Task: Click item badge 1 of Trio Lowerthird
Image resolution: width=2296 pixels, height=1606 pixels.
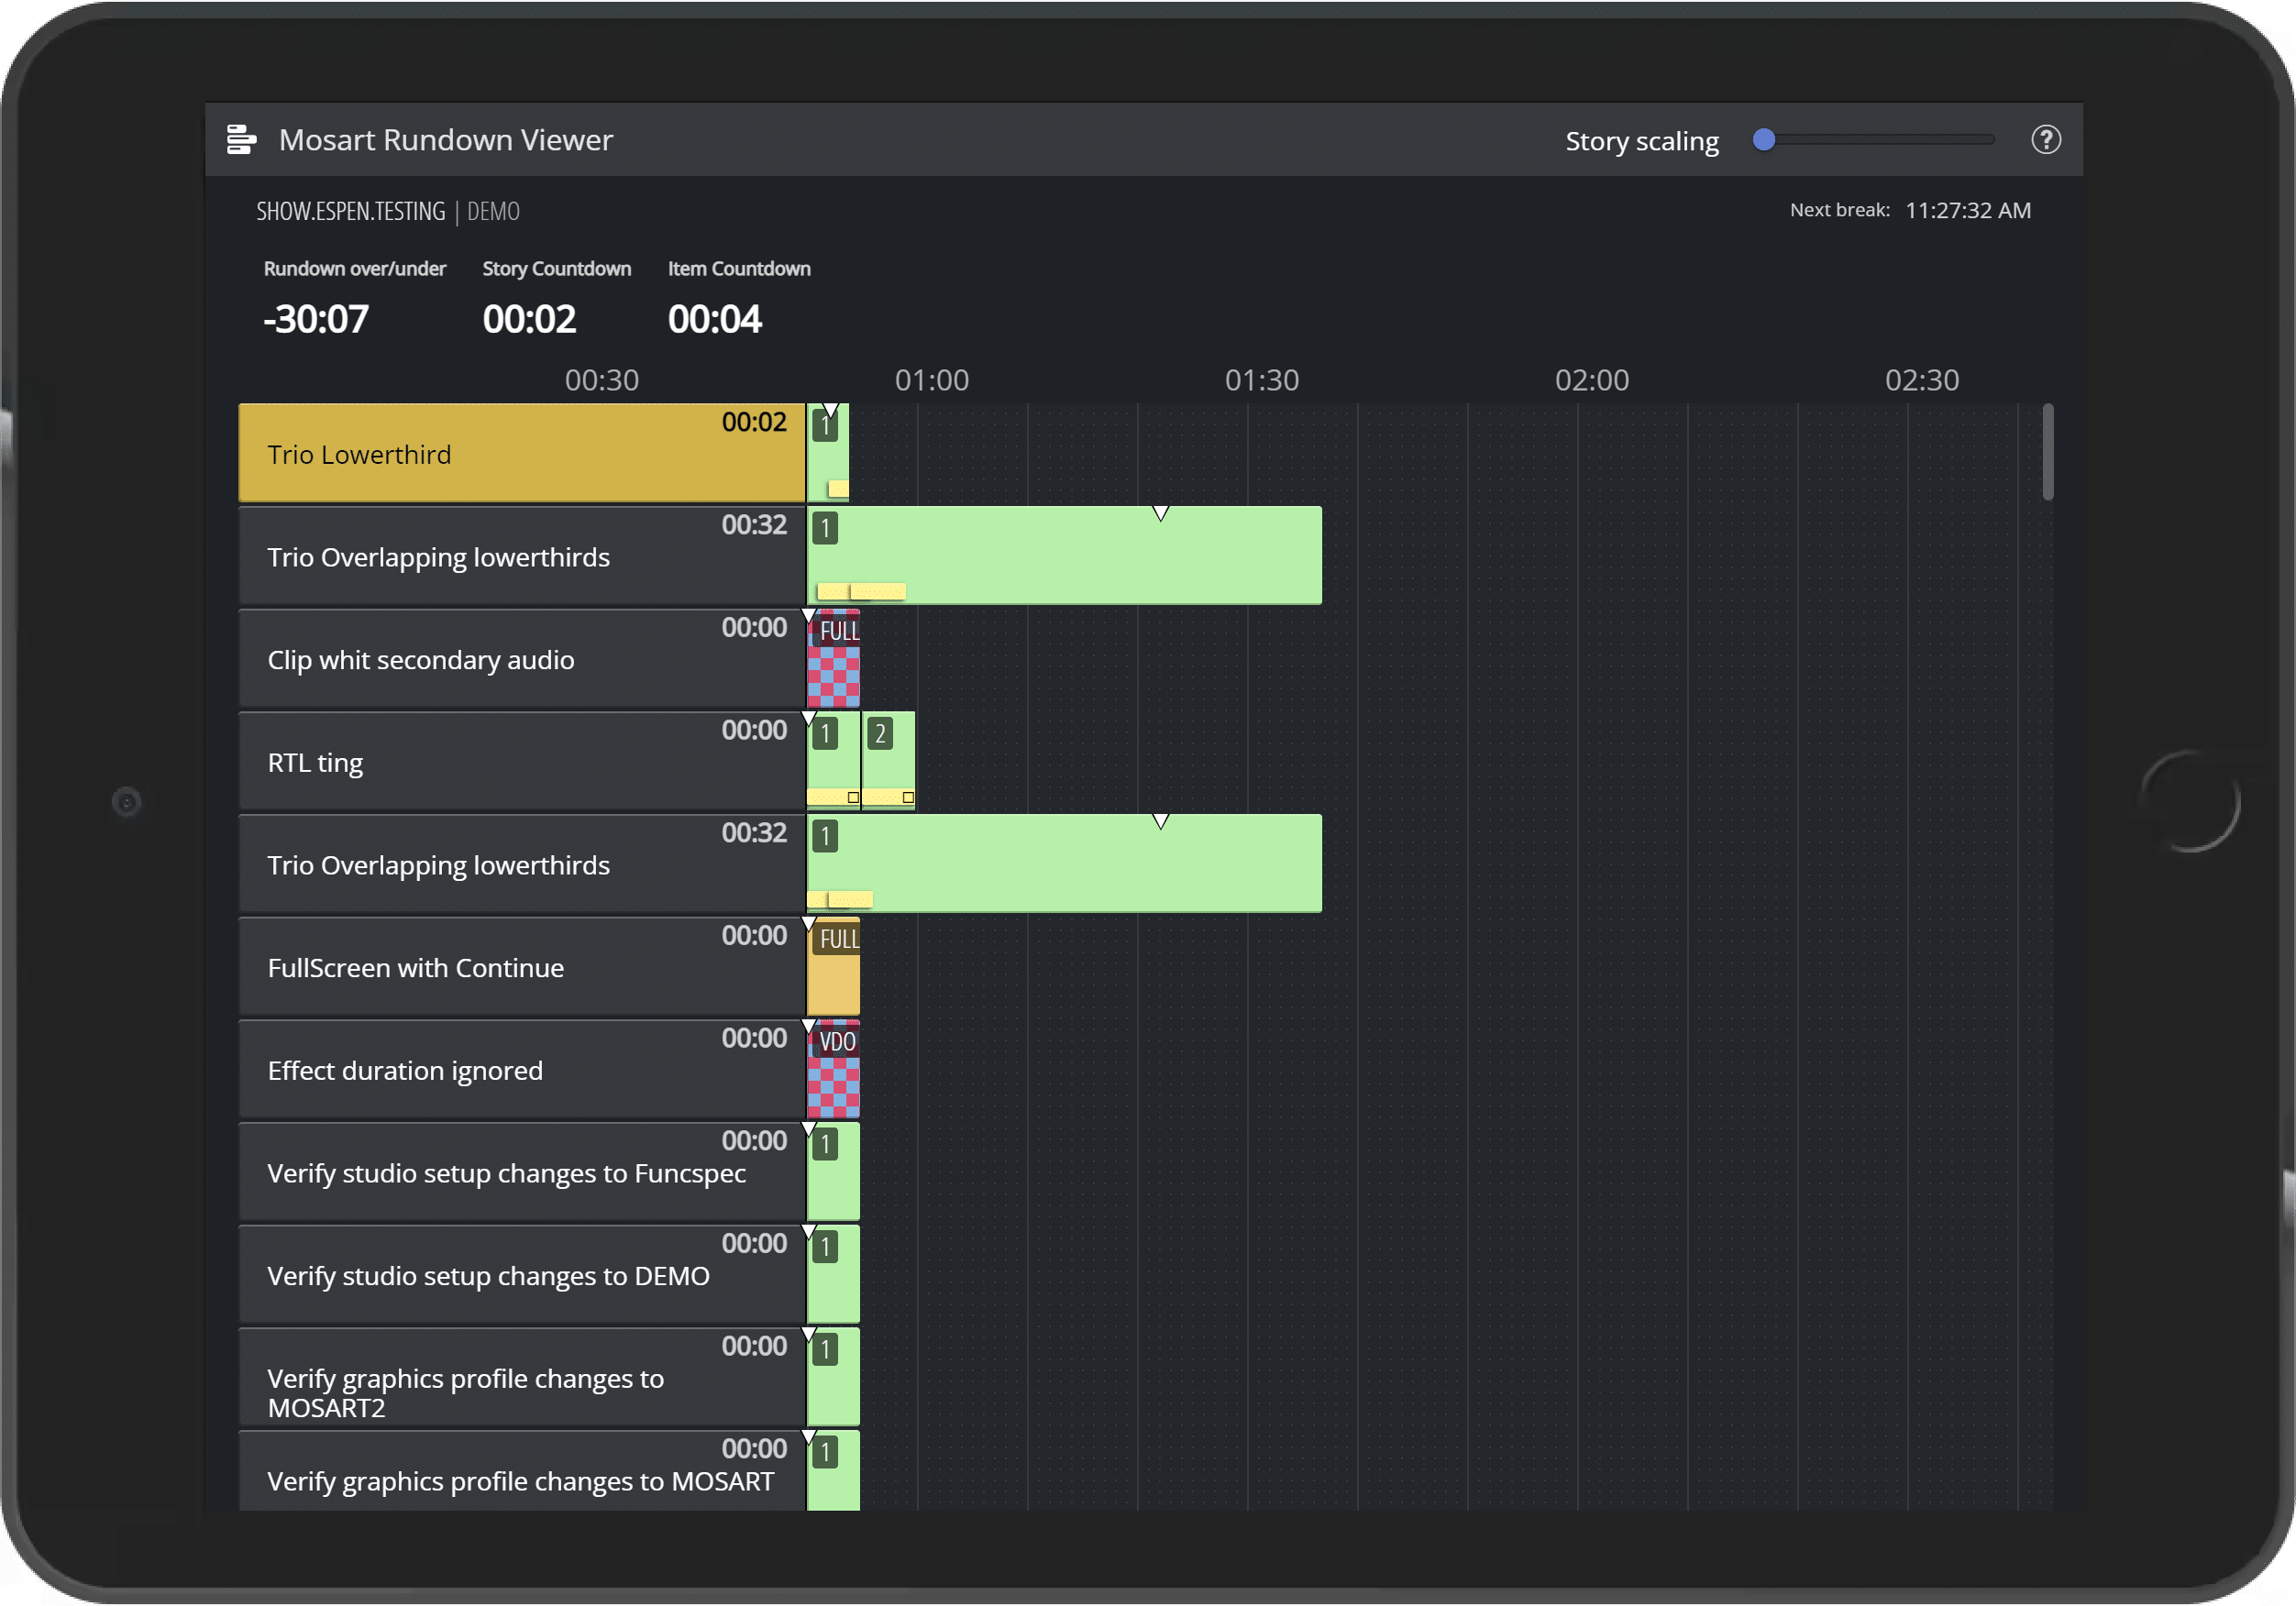Action: [825, 427]
